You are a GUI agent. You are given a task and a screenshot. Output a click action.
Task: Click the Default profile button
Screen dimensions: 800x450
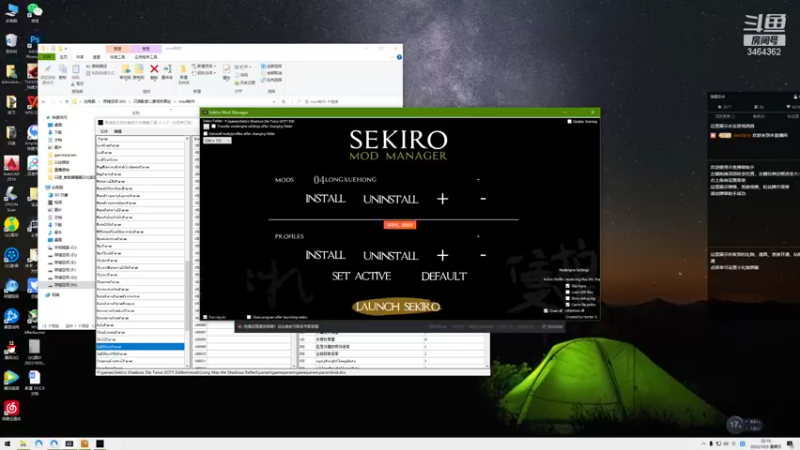(443, 276)
